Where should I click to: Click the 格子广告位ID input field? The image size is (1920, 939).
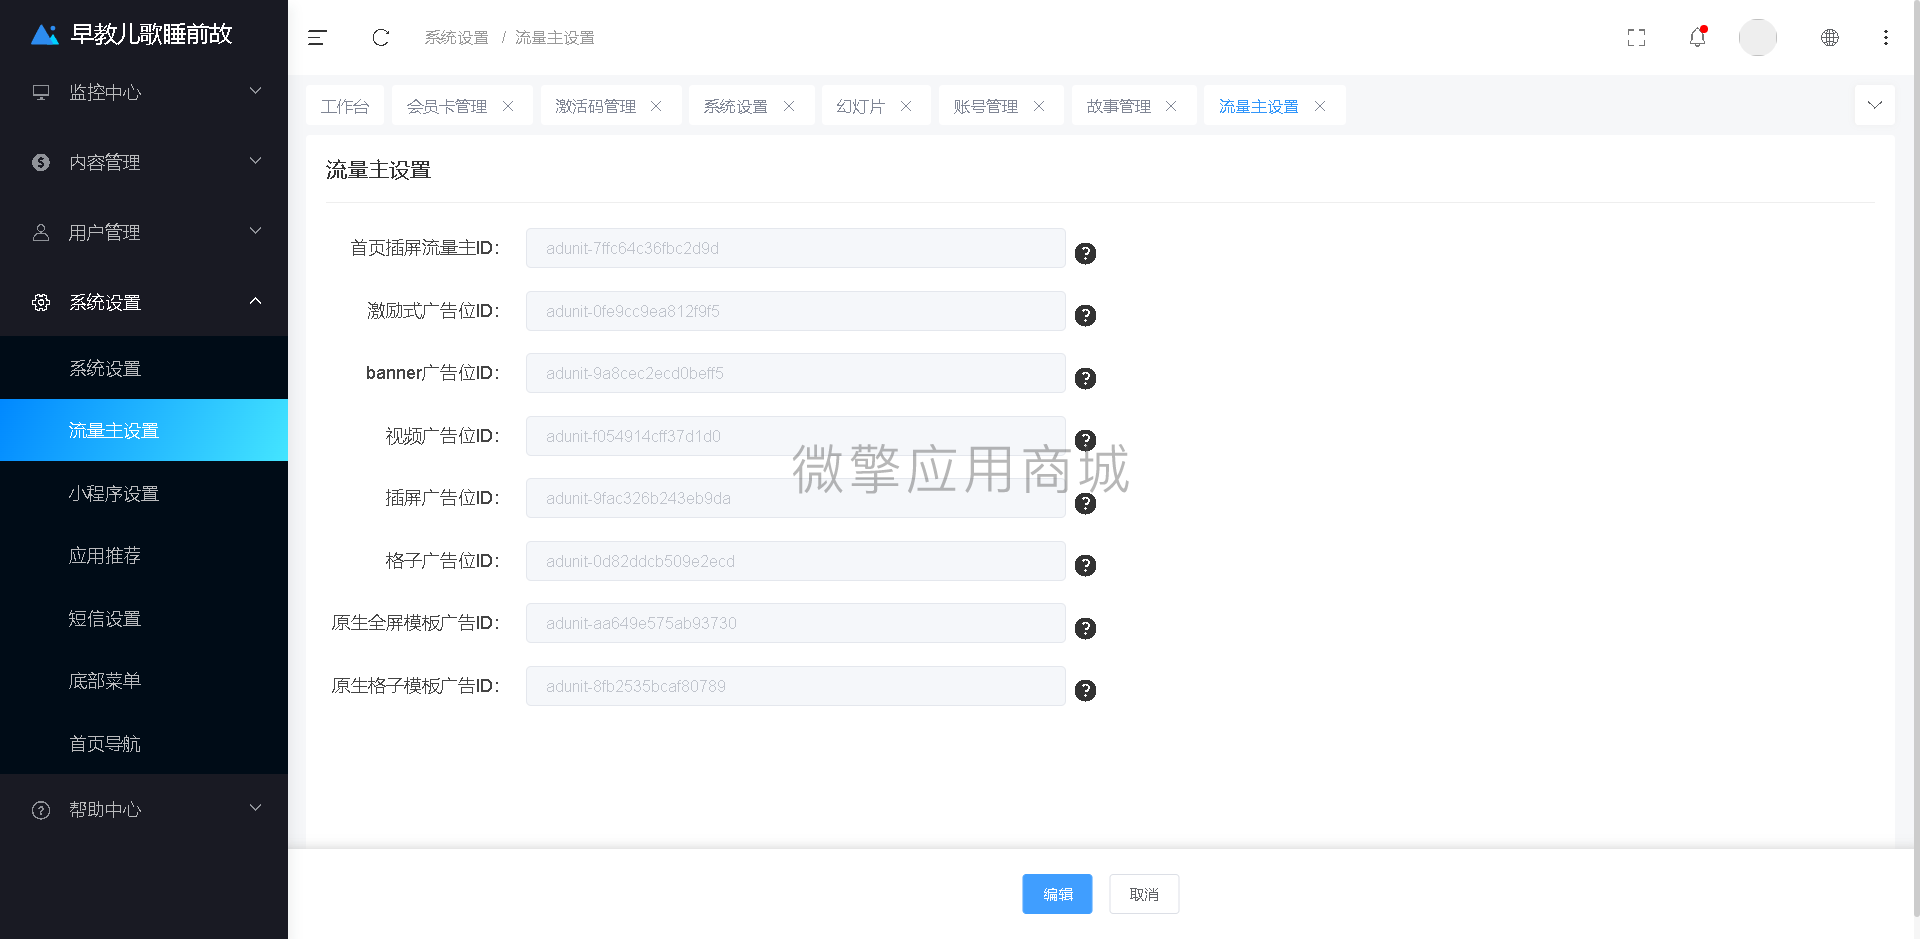(796, 561)
